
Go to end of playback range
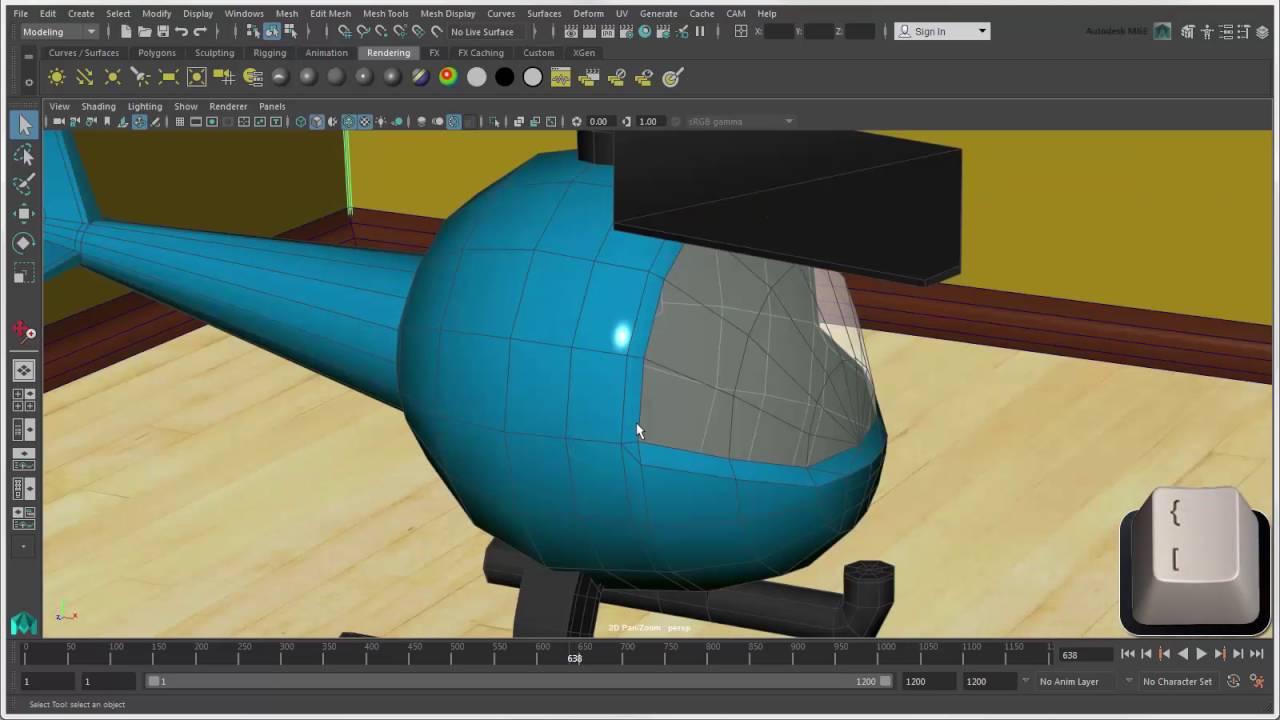coord(1257,654)
